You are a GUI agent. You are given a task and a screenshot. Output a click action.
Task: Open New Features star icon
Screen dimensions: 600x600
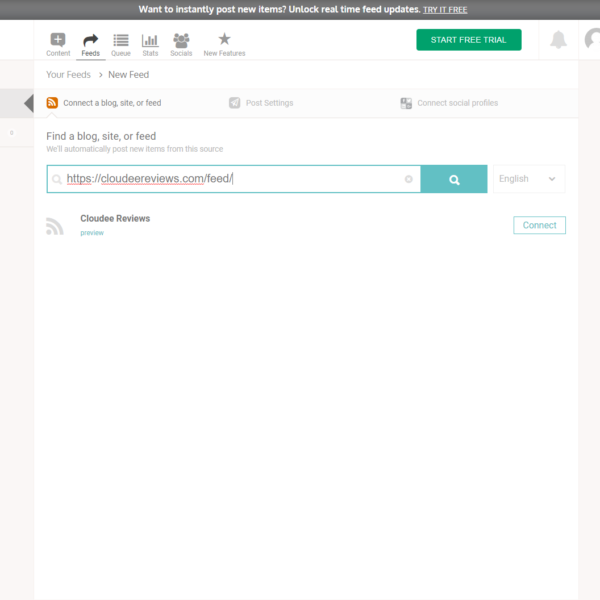[x=224, y=39]
